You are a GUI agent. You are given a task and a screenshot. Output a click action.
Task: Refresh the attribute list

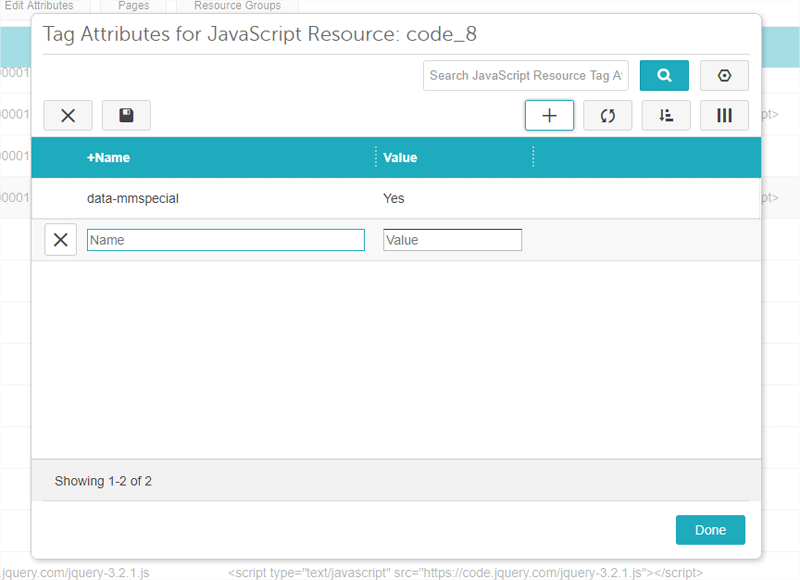(607, 115)
